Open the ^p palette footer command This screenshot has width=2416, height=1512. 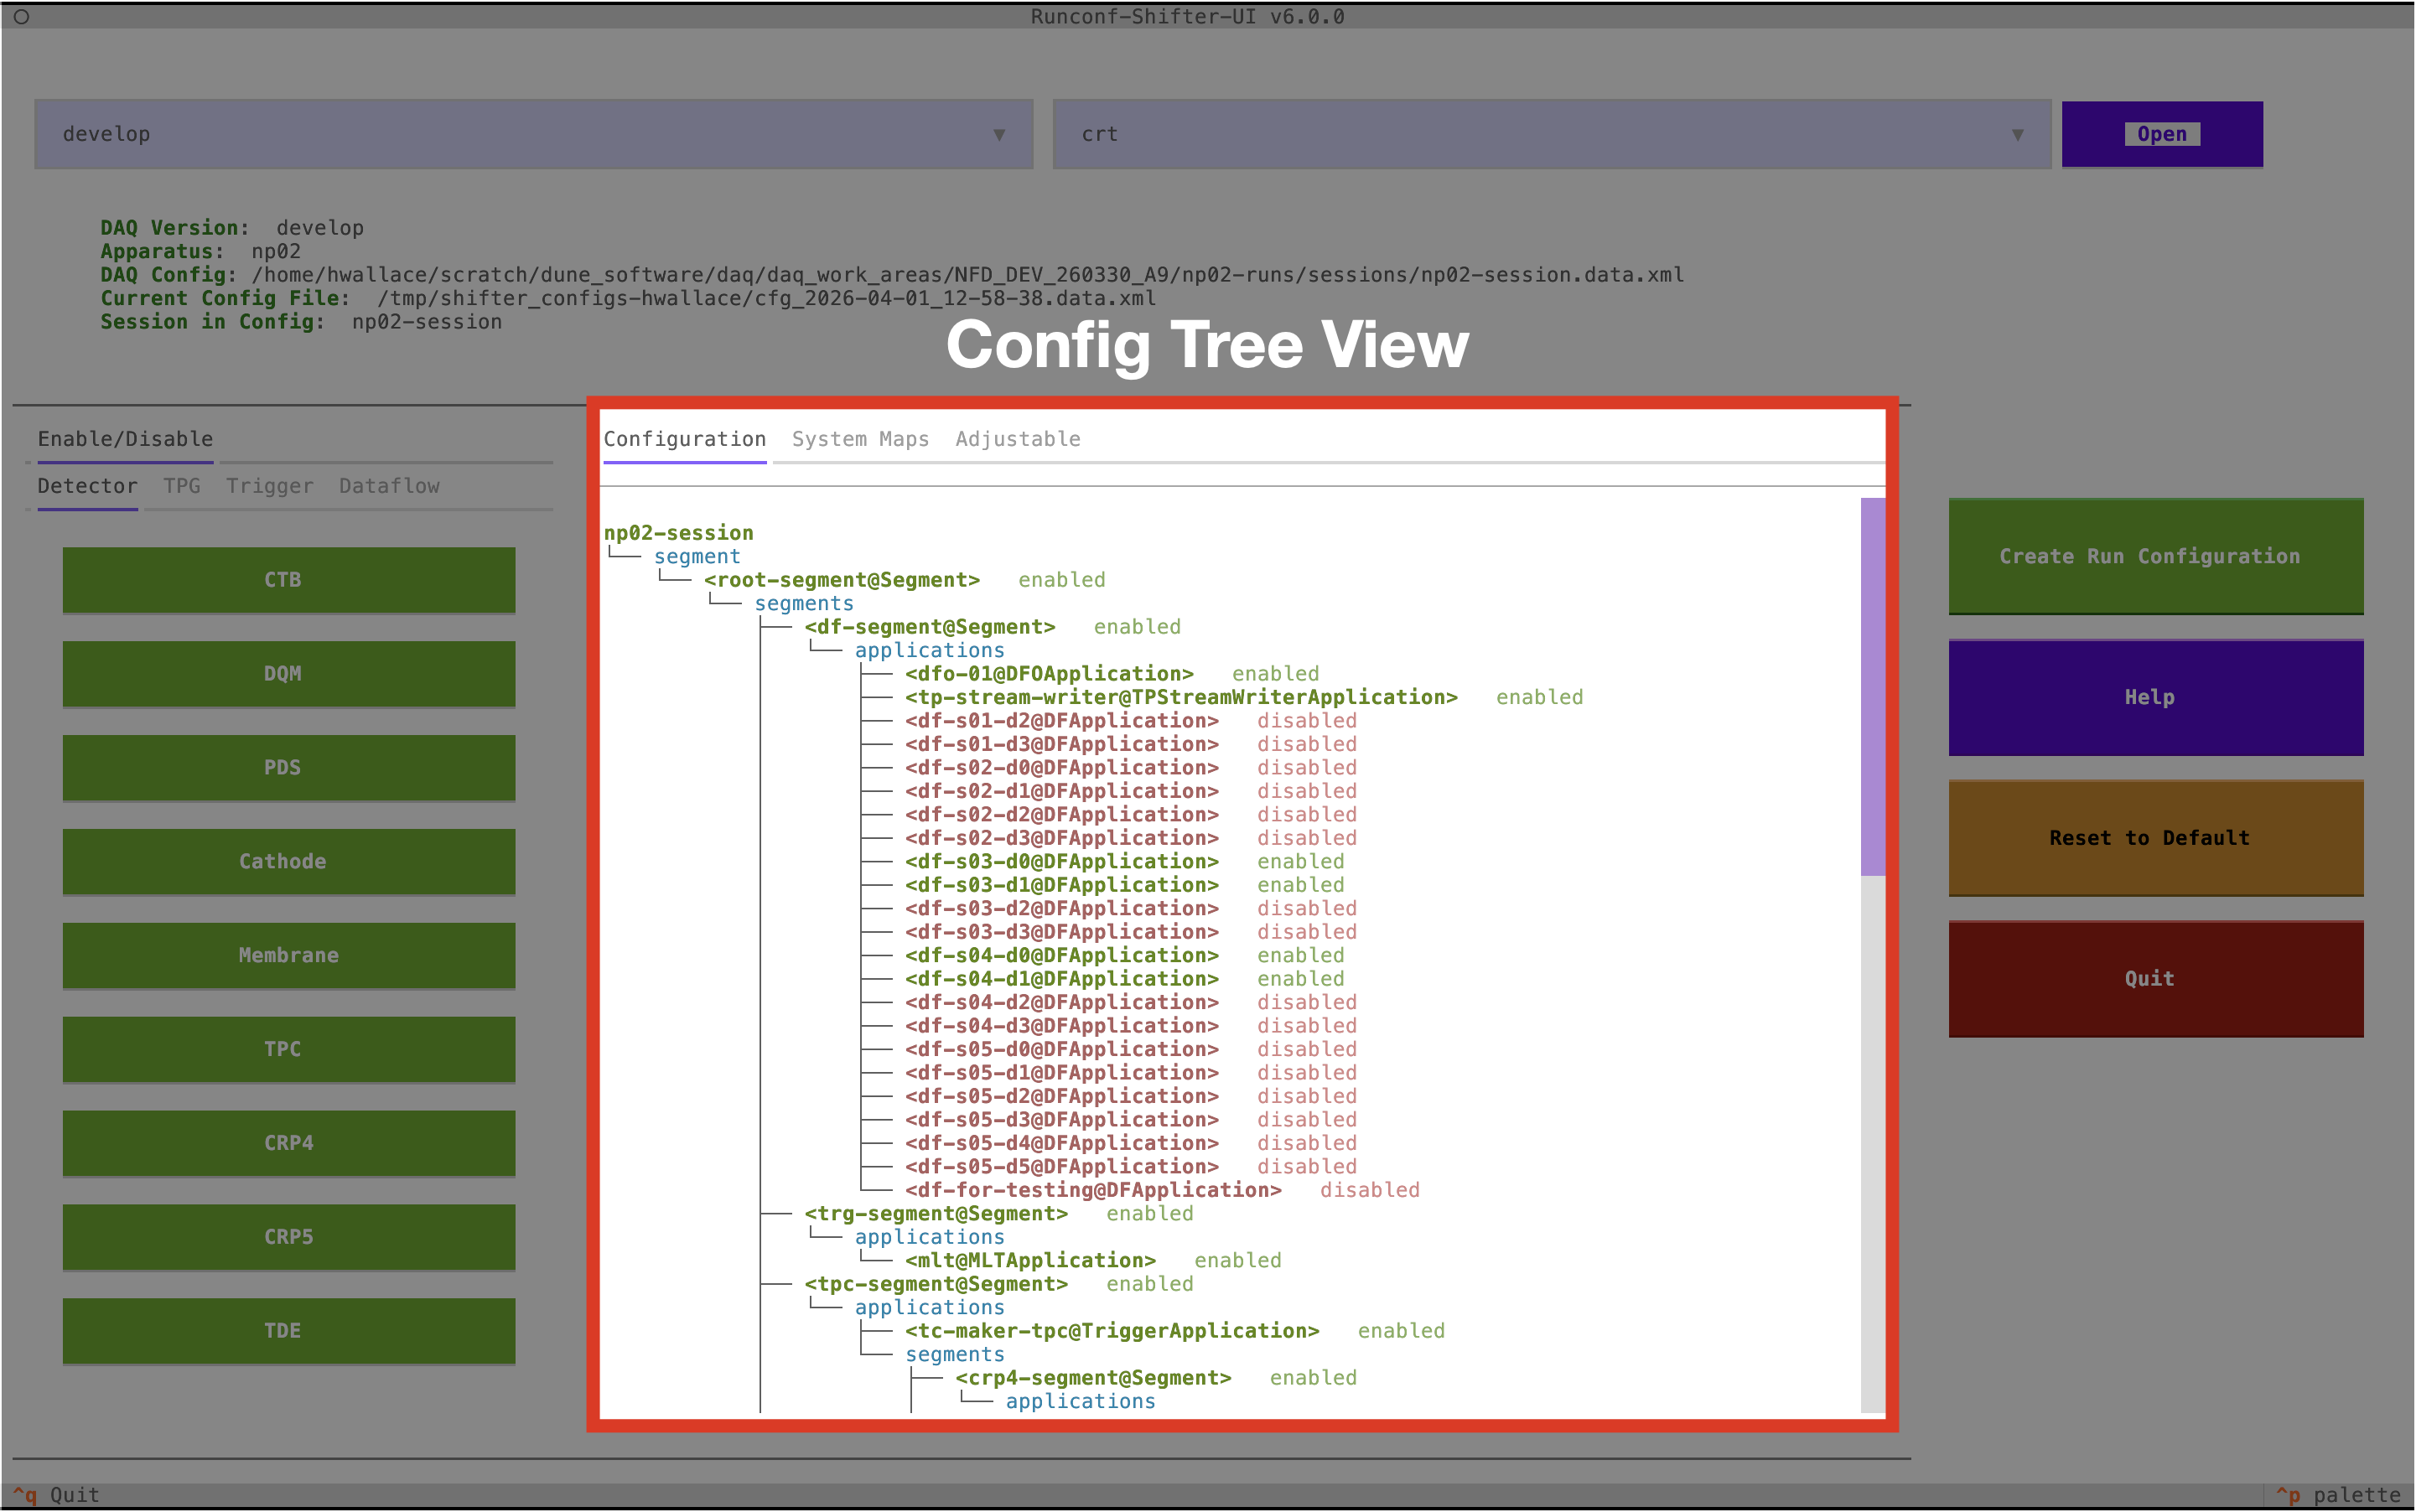tap(2339, 1495)
